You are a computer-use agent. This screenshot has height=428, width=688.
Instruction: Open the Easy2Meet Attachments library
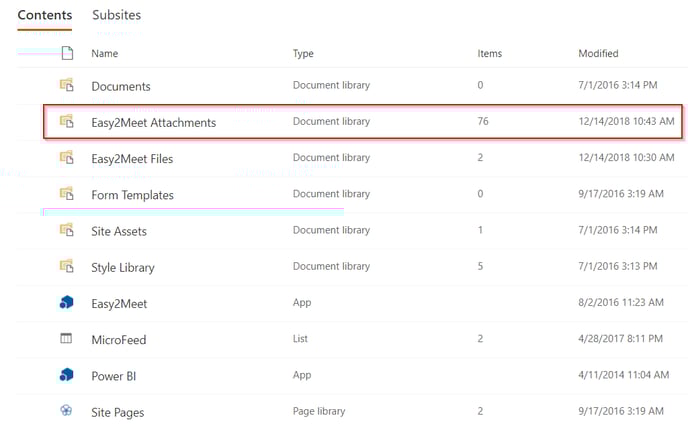pyautogui.click(x=154, y=122)
